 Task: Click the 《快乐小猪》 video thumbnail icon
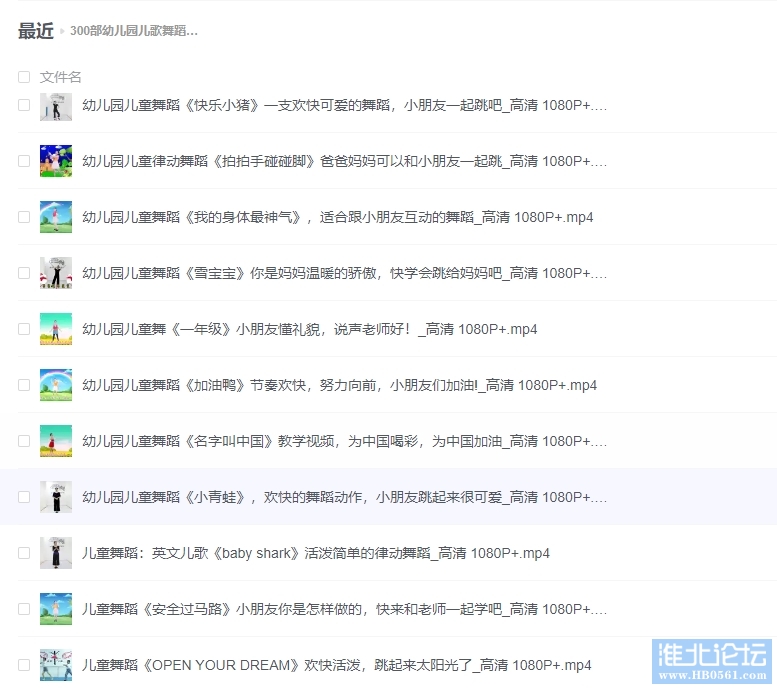[56, 106]
